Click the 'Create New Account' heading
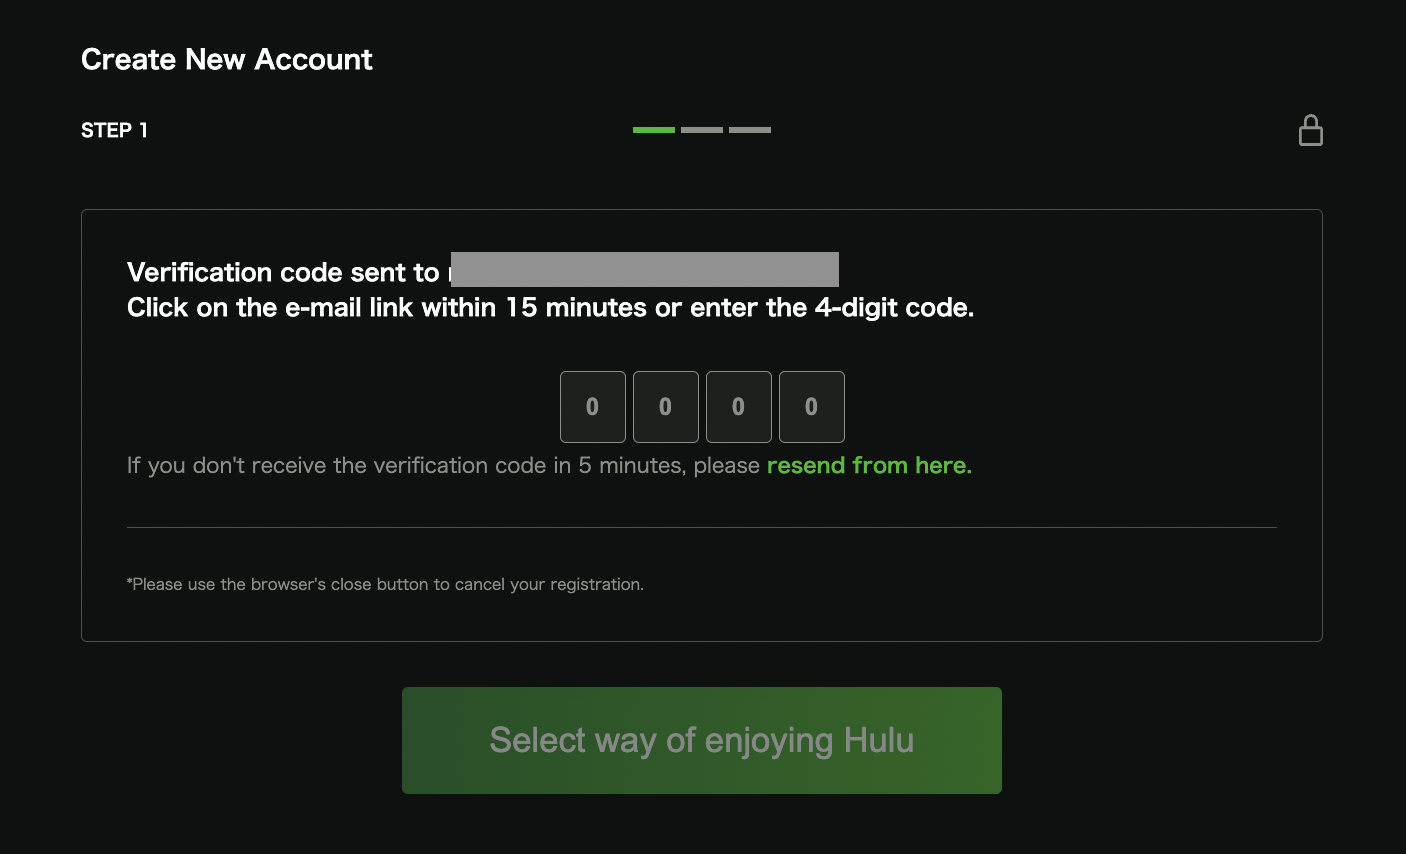This screenshot has height=854, width=1406. coord(227,60)
